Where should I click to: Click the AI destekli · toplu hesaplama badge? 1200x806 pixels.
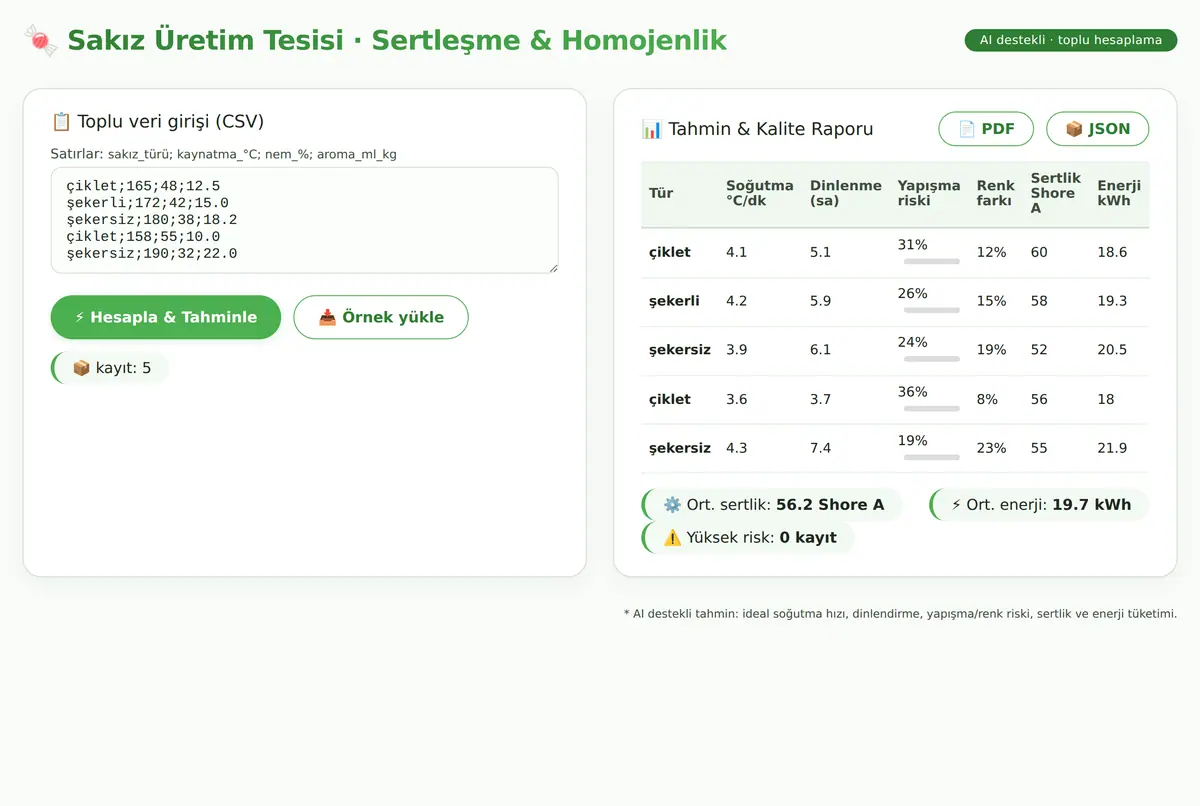point(1071,40)
